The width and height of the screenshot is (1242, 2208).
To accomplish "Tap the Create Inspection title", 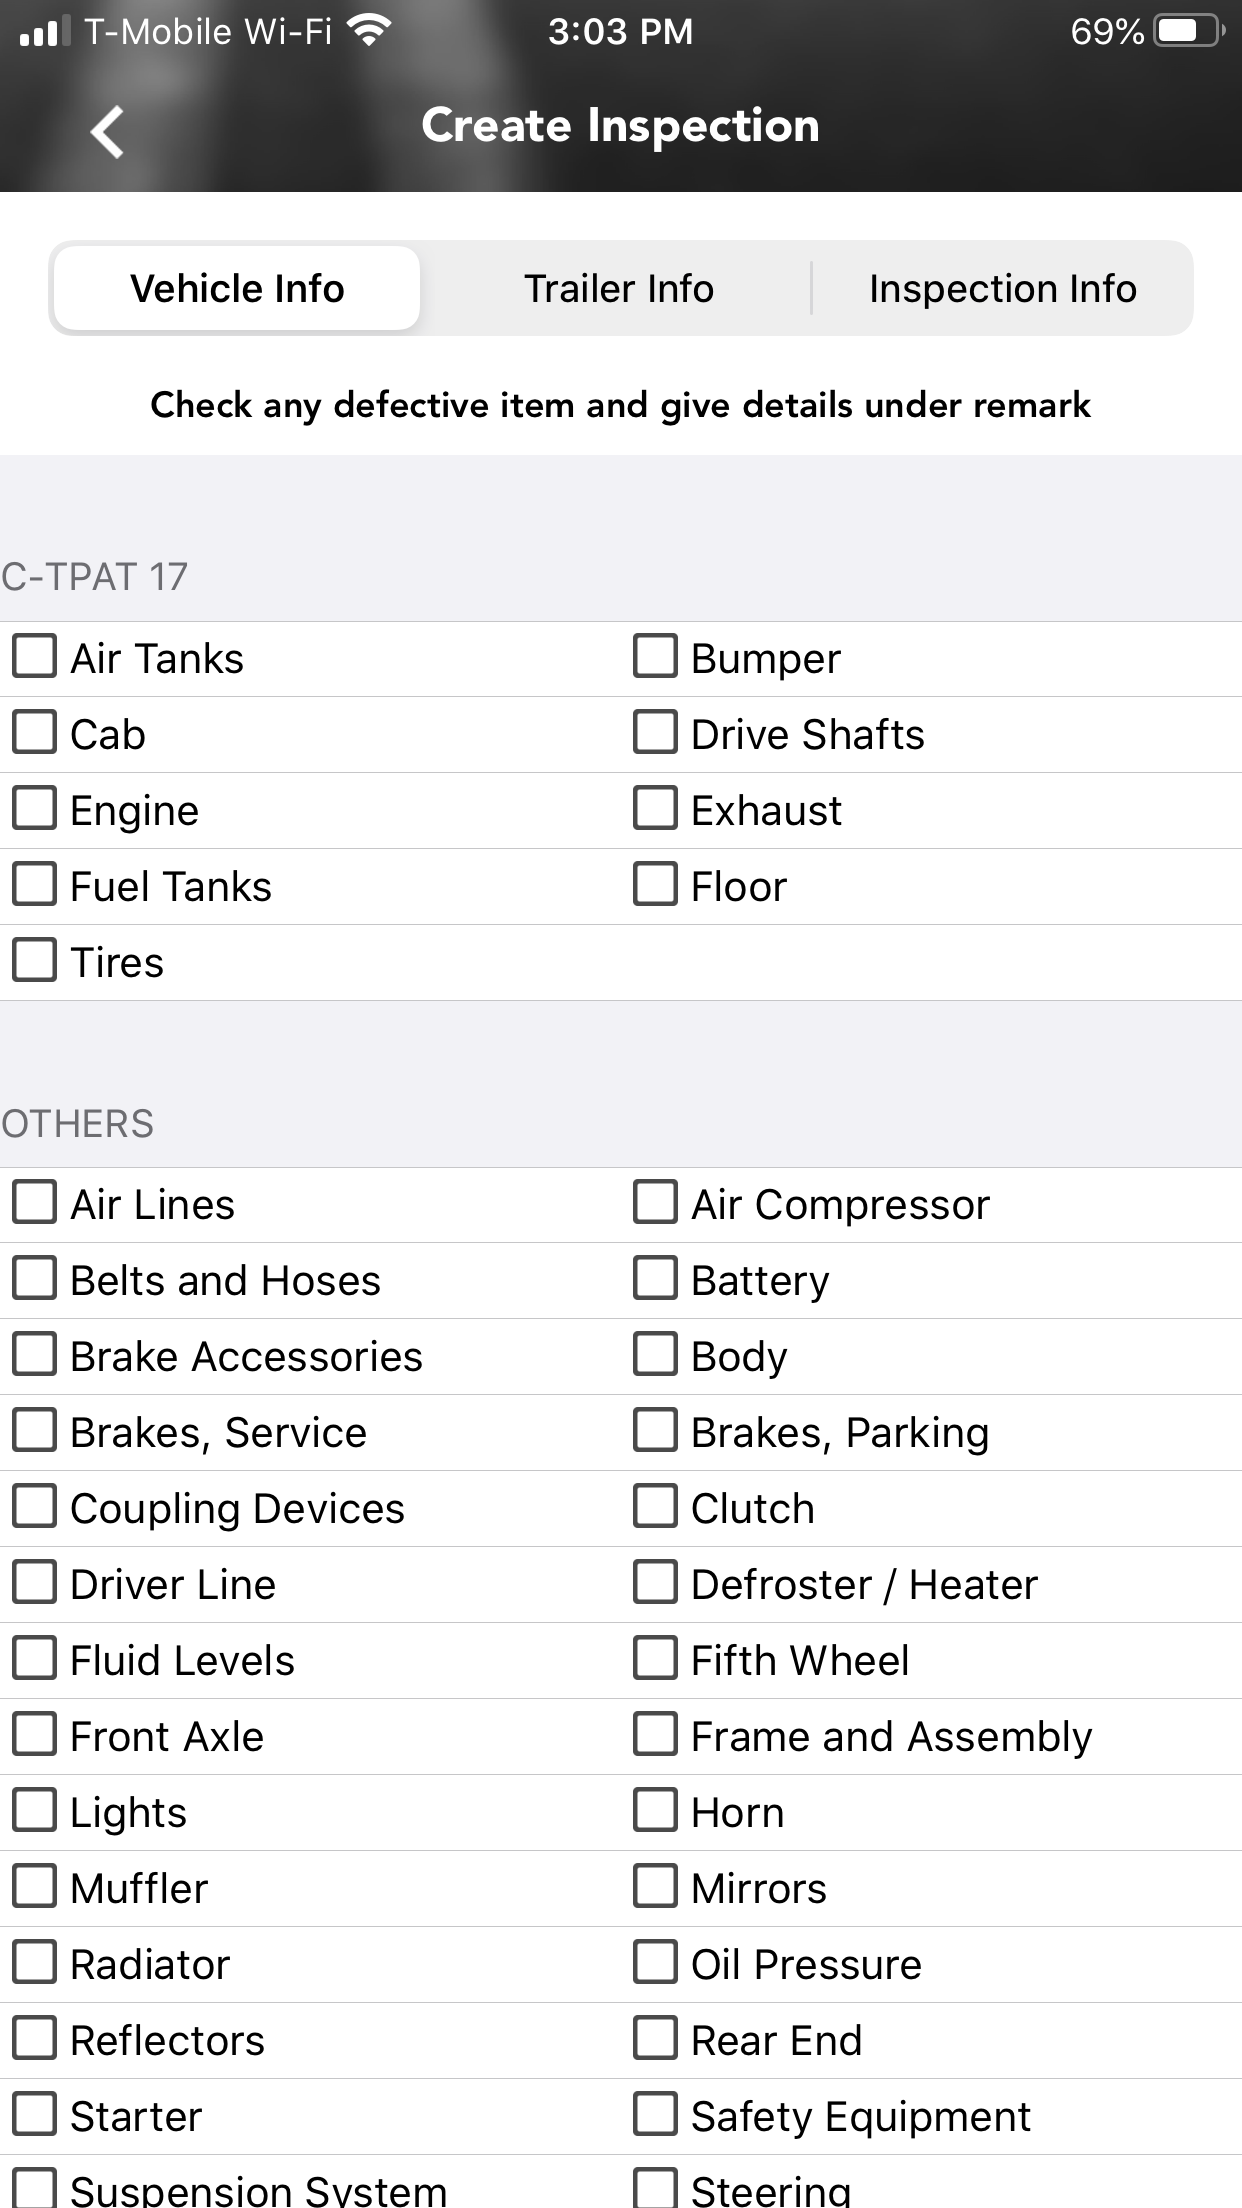I will click(620, 126).
